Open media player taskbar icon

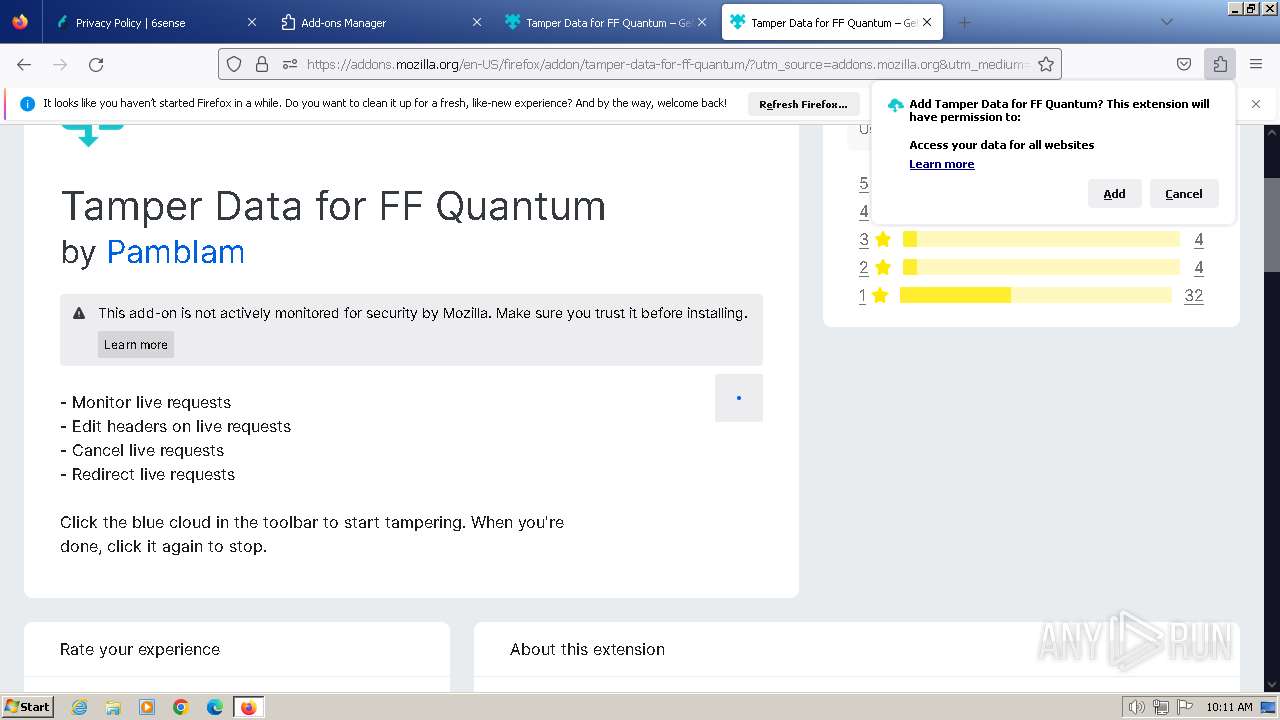tap(147, 707)
